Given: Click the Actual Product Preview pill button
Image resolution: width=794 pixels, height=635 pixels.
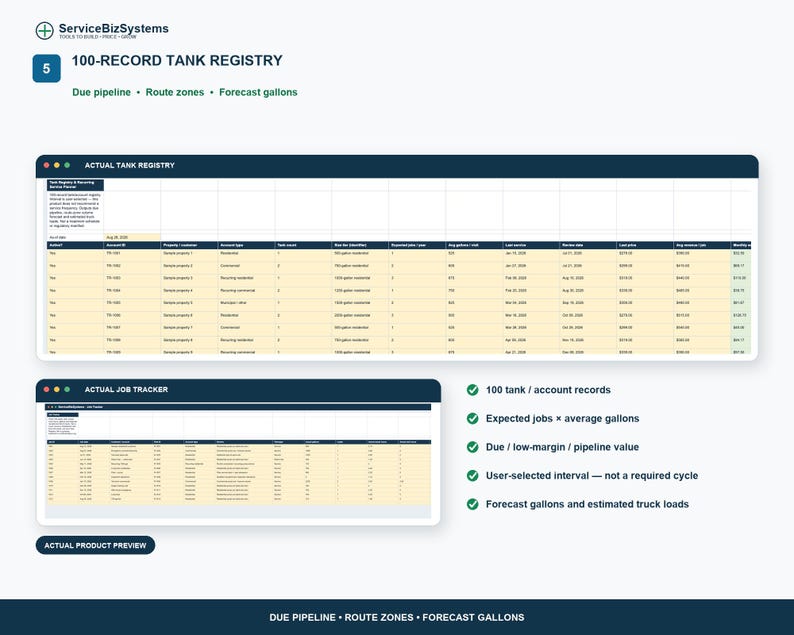Looking at the screenshot, I should pyautogui.click(x=95, y=545).
